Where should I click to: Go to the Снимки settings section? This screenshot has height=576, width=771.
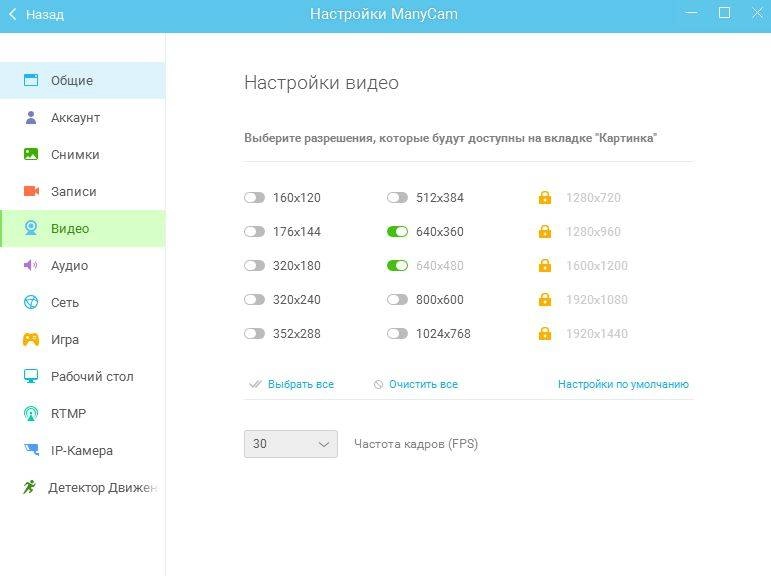83,154
